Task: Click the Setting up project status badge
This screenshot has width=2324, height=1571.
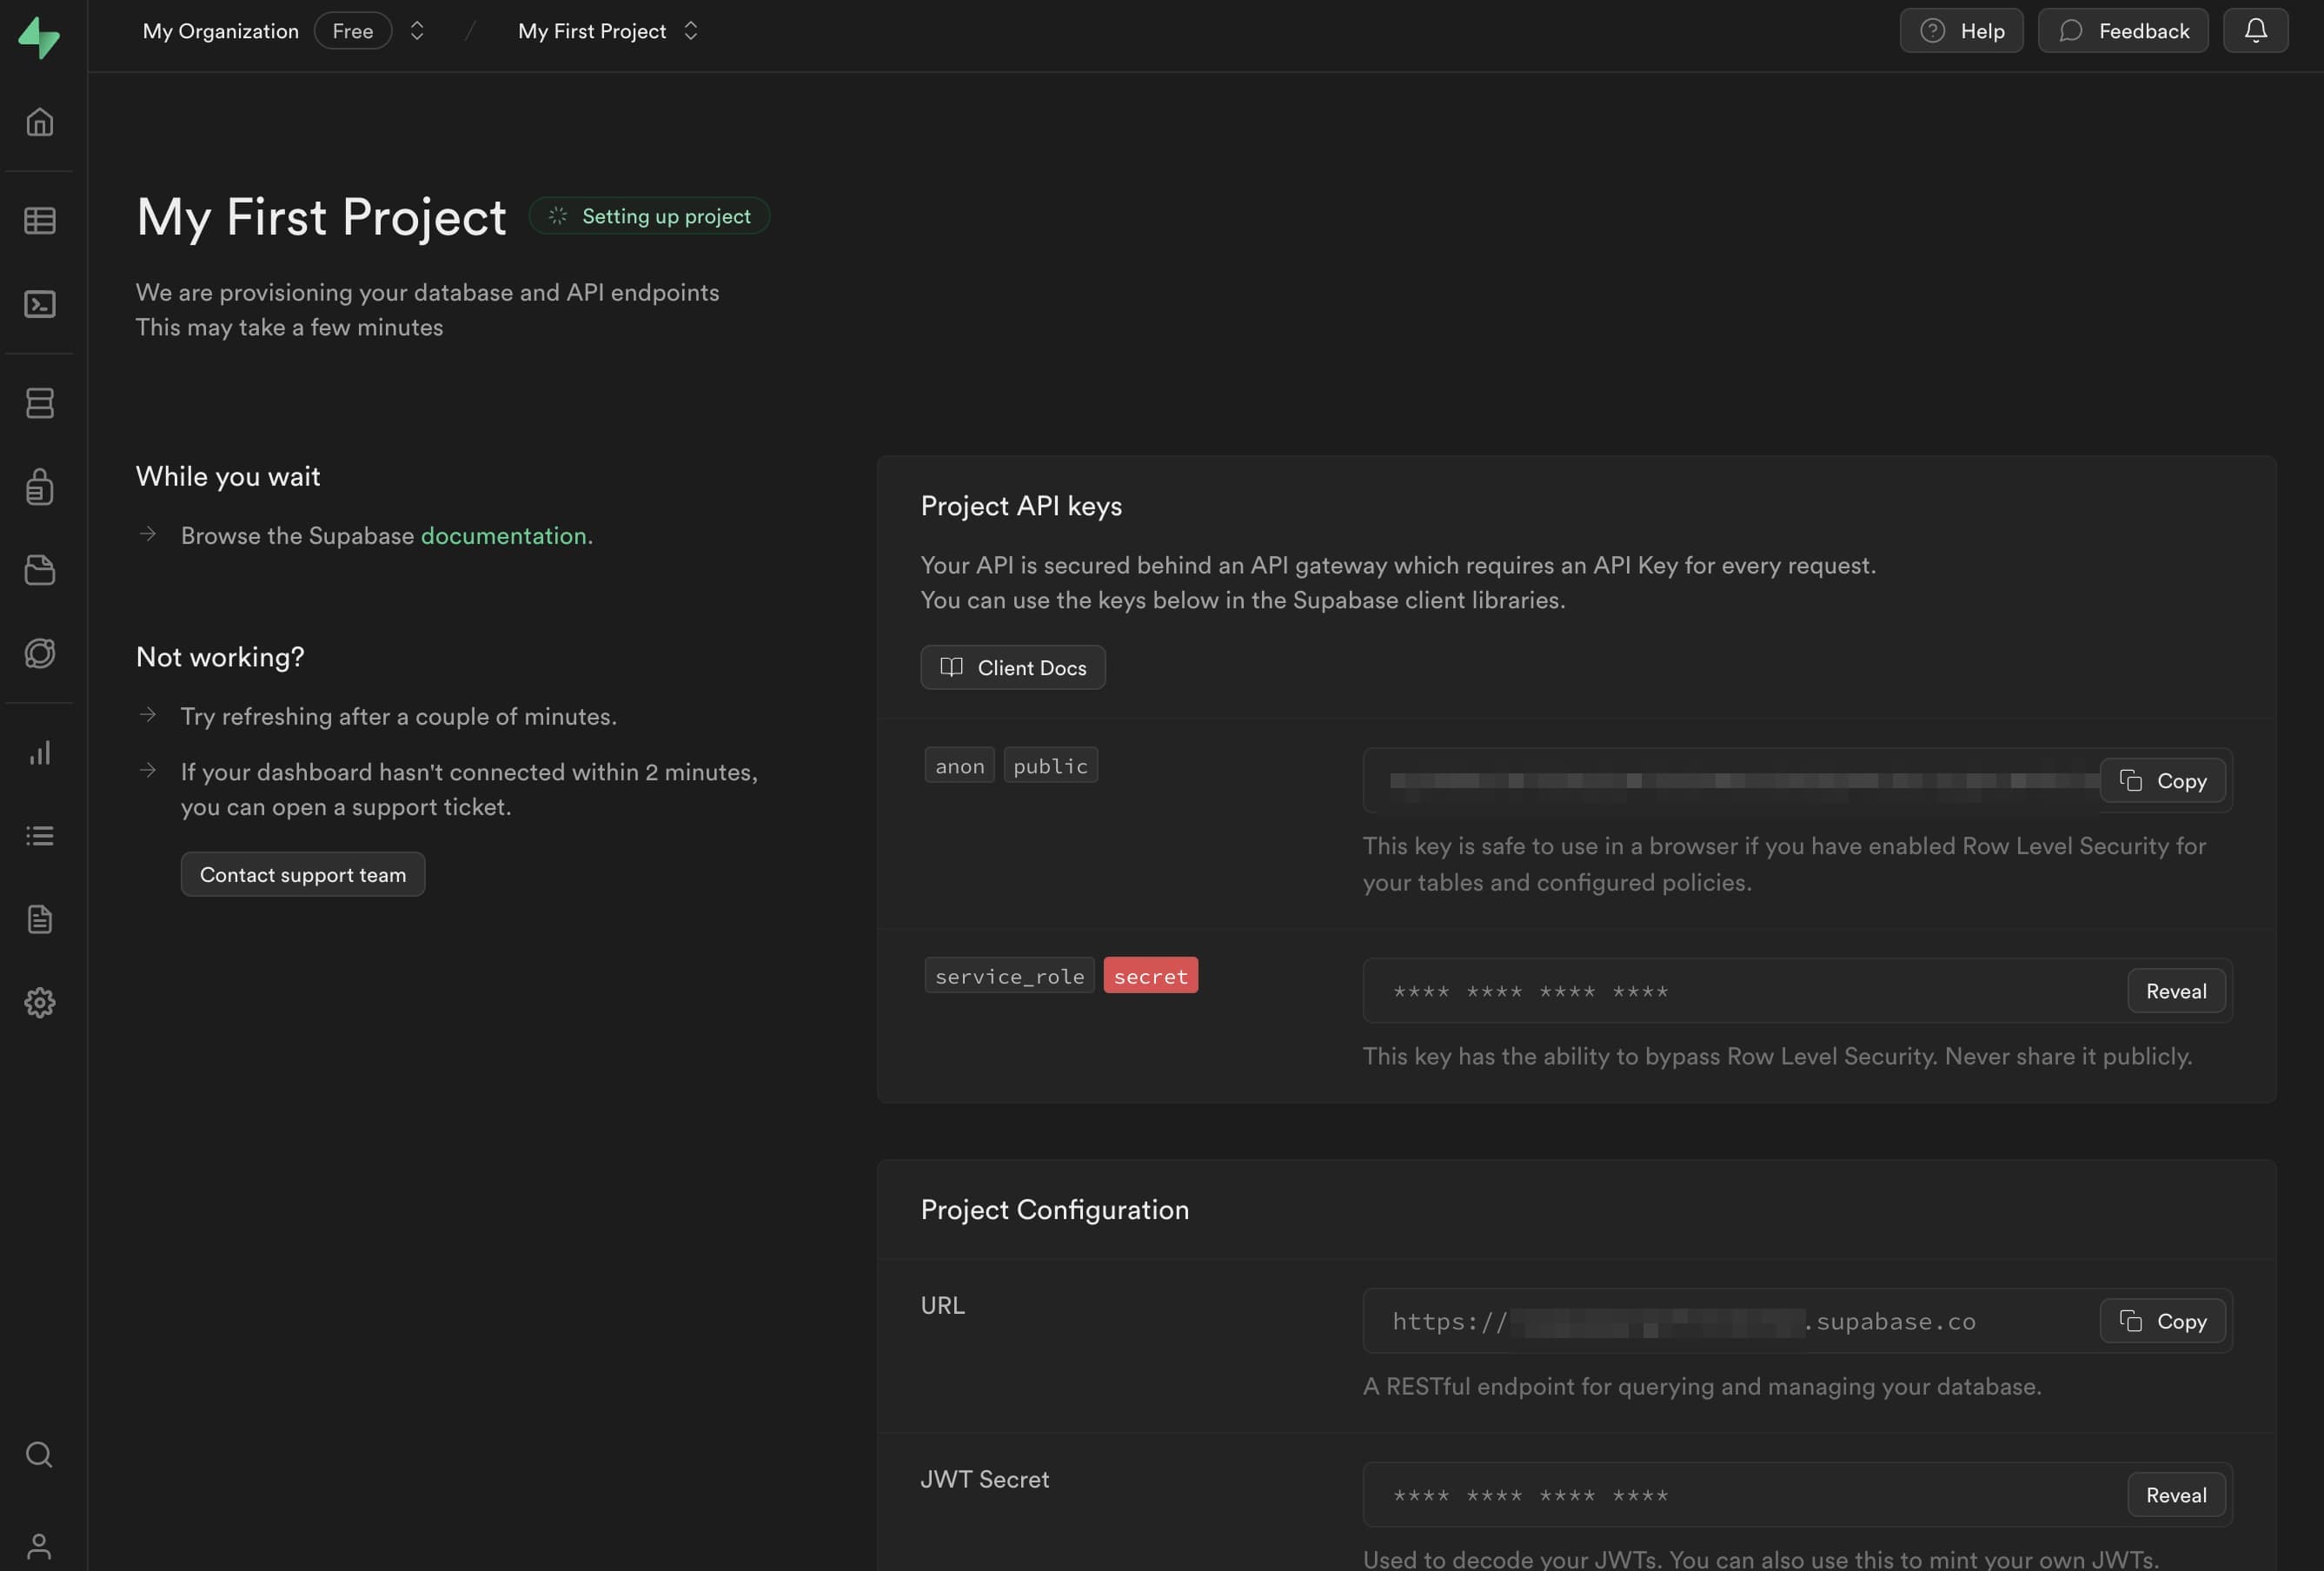Action: [649, 216]
